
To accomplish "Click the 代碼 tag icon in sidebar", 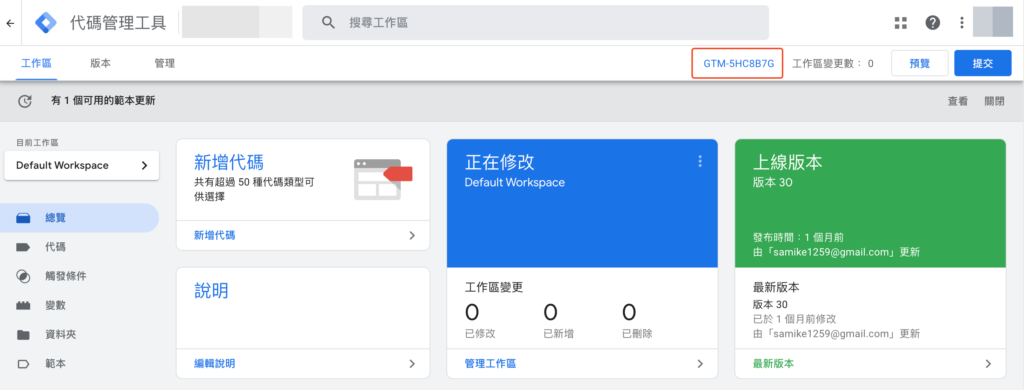I will pos(24,248).
